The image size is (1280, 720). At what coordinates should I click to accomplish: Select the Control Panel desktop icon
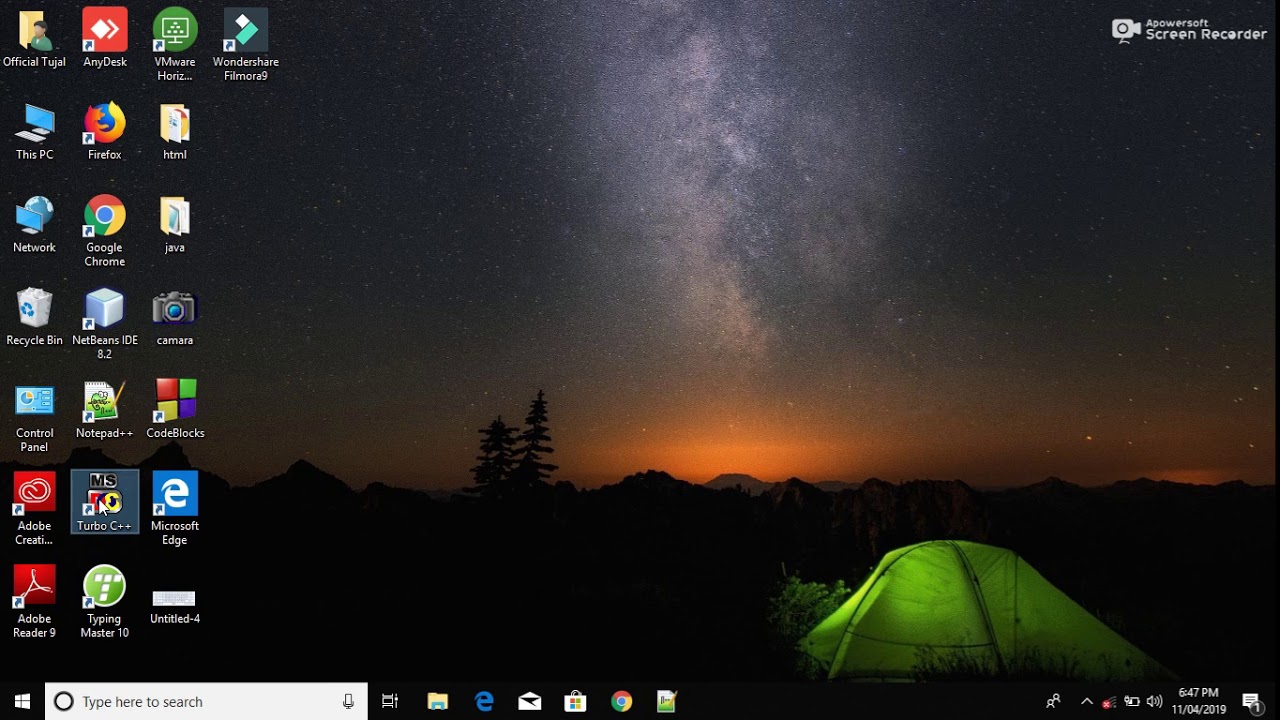click(x=34, y=417)
